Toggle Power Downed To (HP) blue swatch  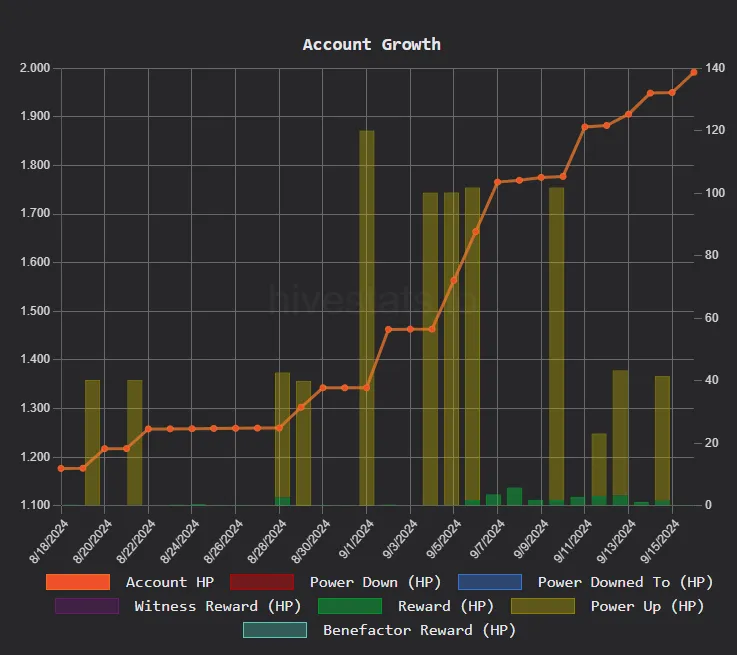pos(490,582)
